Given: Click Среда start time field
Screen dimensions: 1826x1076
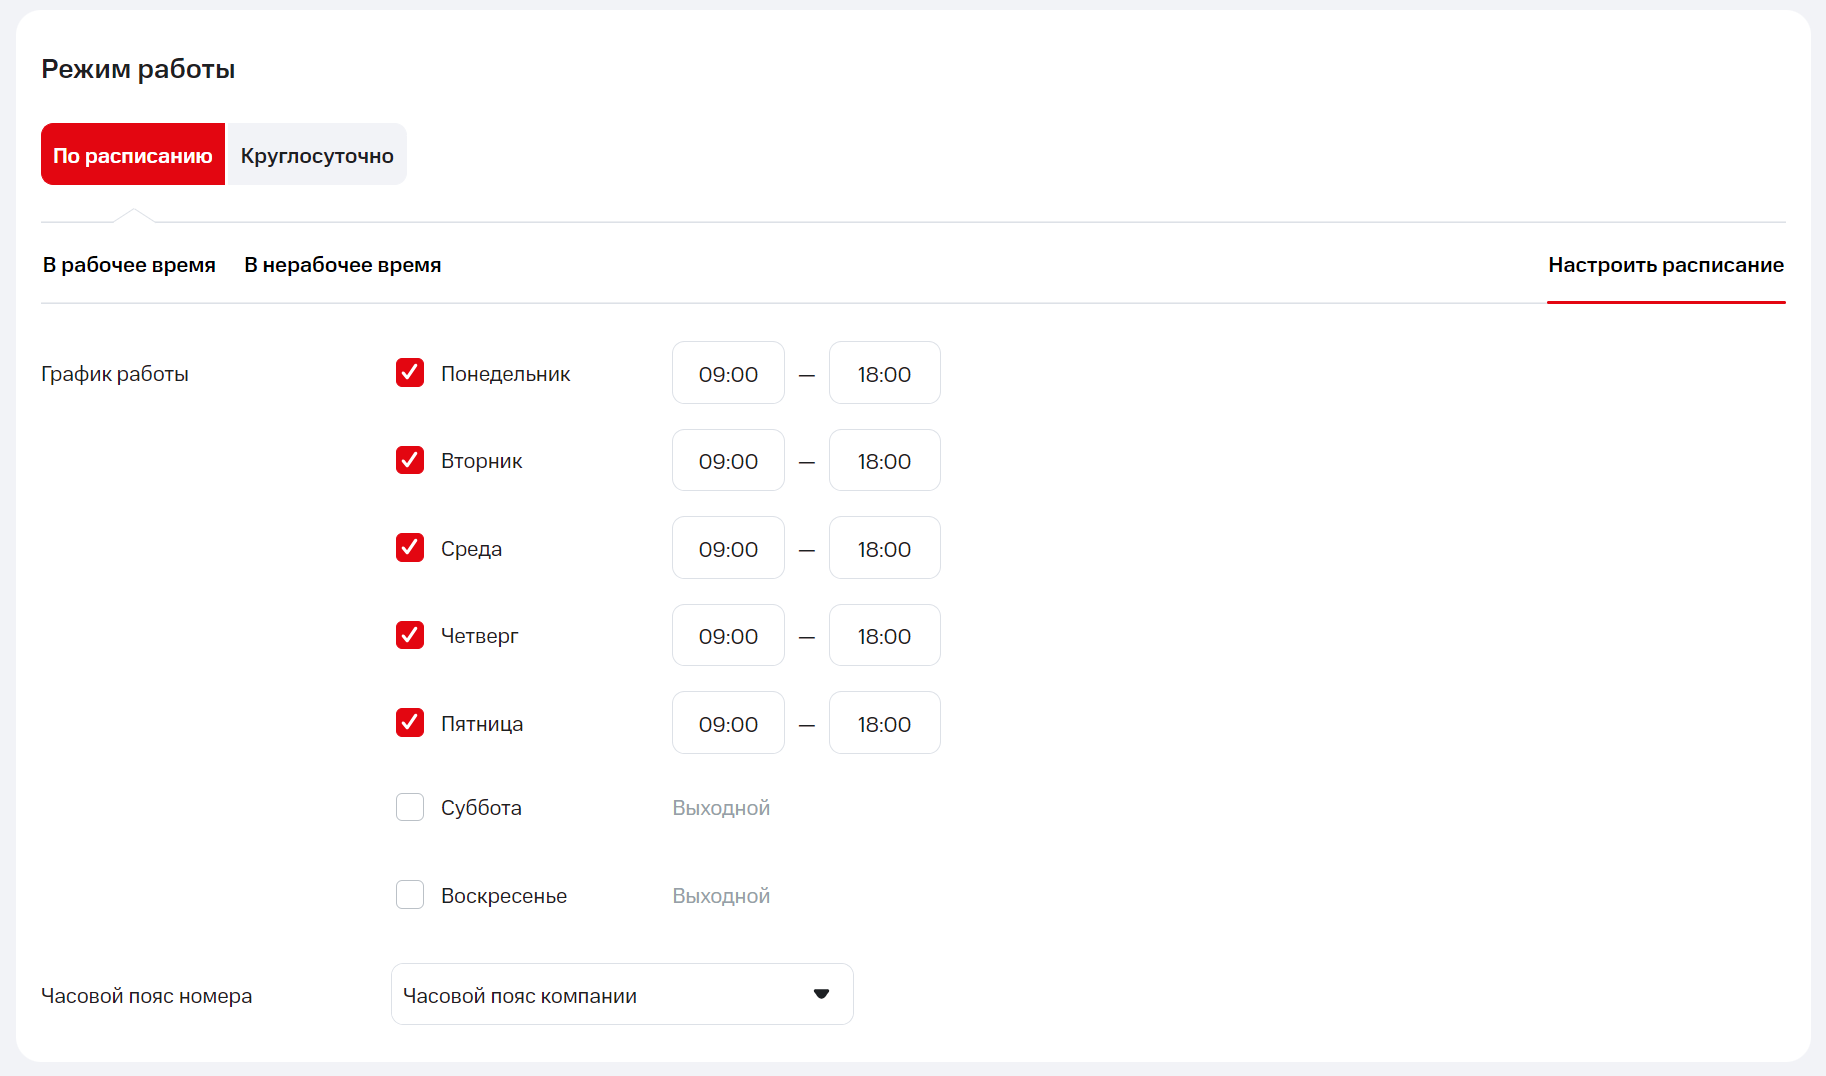Looking at the screenshot, I should pyautogui.click(x=728, y=549).
